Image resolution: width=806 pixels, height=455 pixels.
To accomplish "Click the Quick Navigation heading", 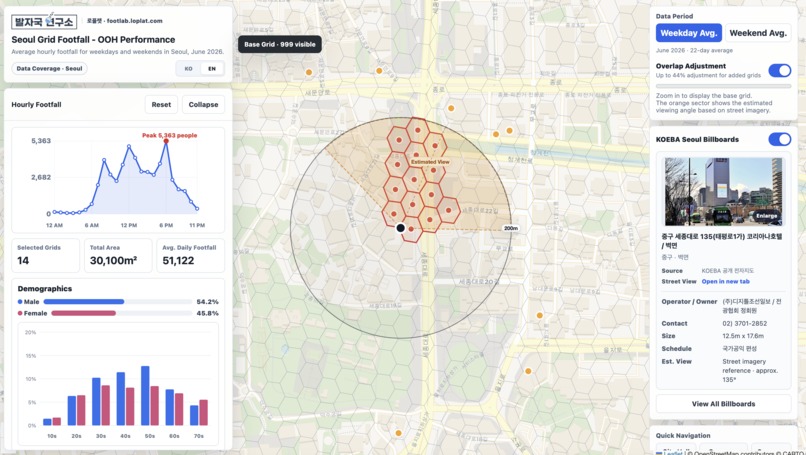I will (683, 435).
